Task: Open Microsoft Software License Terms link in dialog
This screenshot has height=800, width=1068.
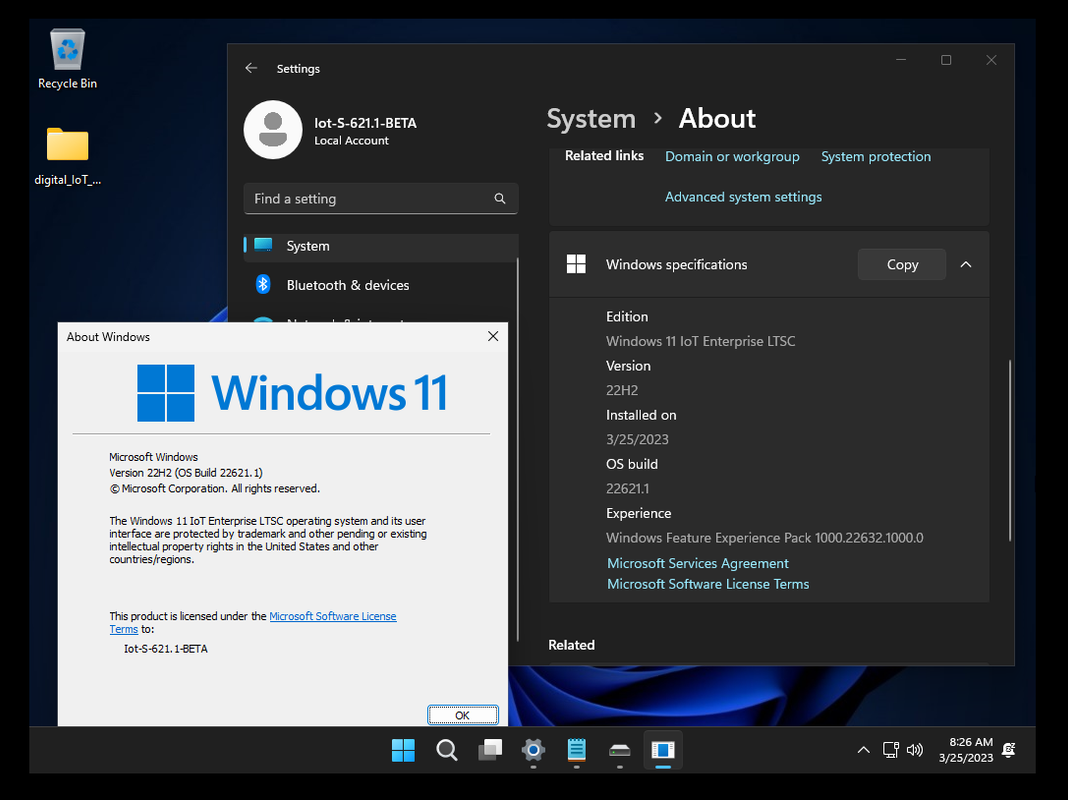Action: [332, 616]
